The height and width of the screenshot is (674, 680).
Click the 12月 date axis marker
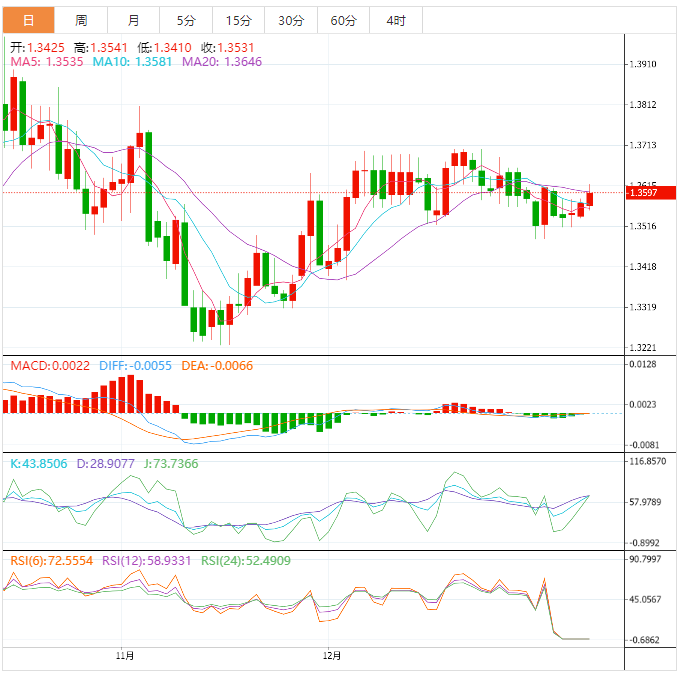pos(332,656)
